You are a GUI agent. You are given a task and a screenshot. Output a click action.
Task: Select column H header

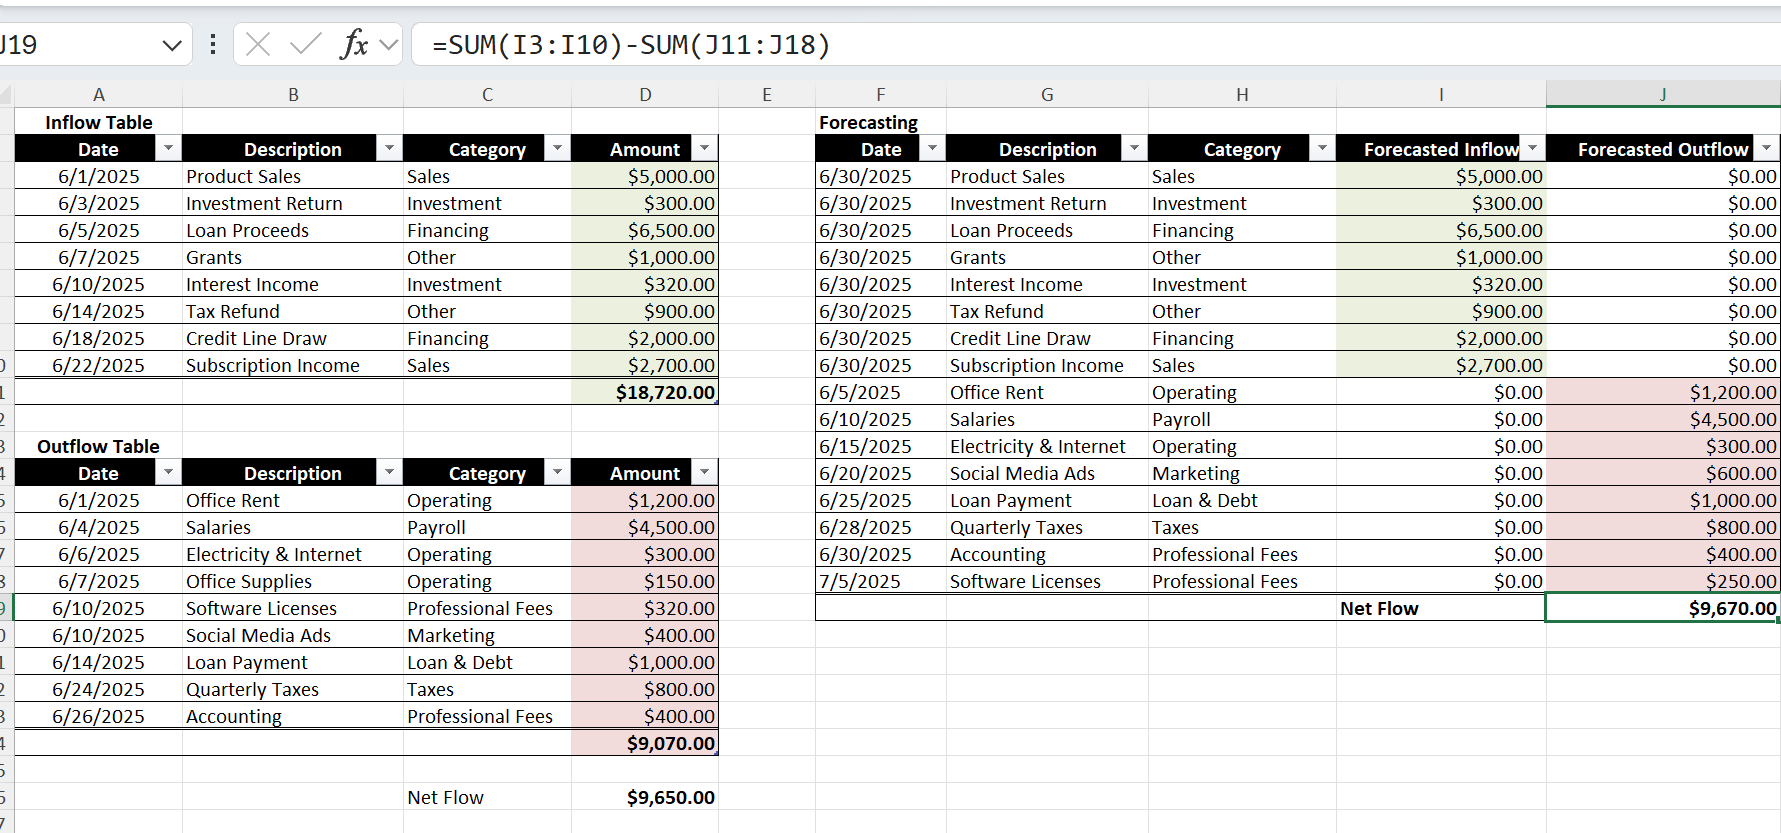[x=1242, y=94]
